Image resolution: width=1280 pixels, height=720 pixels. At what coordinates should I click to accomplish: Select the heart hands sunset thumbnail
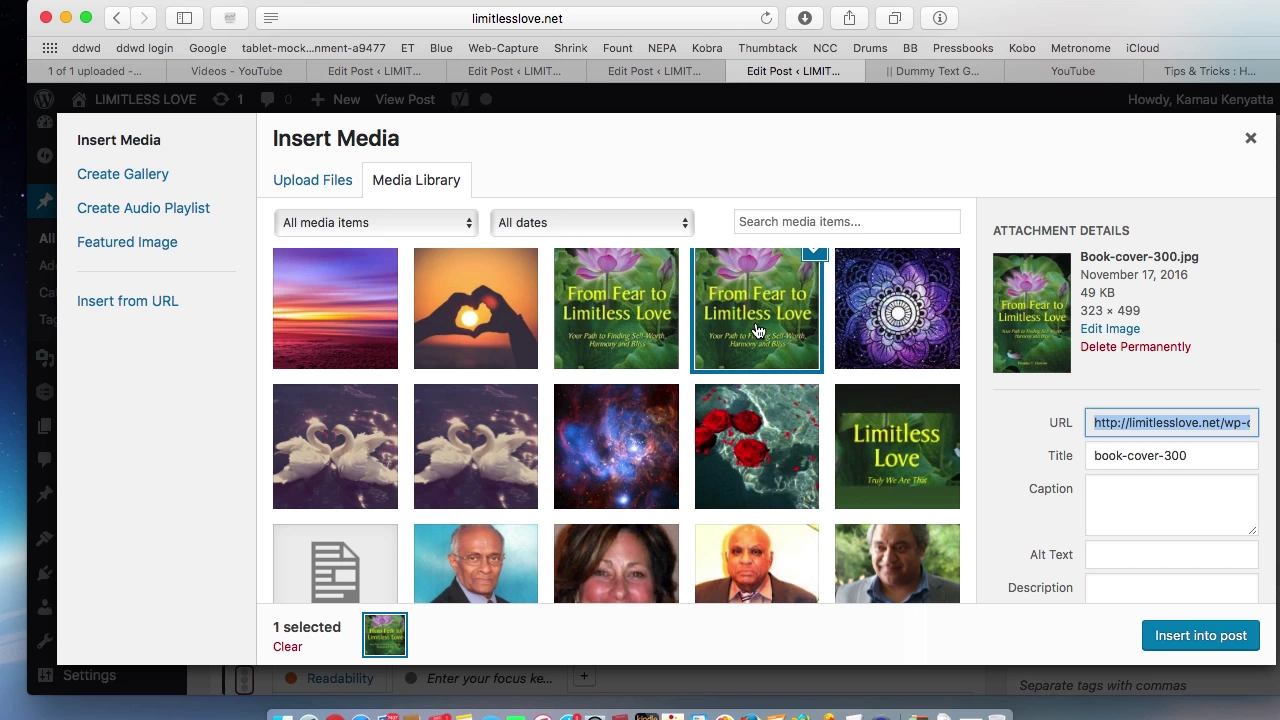476,309
